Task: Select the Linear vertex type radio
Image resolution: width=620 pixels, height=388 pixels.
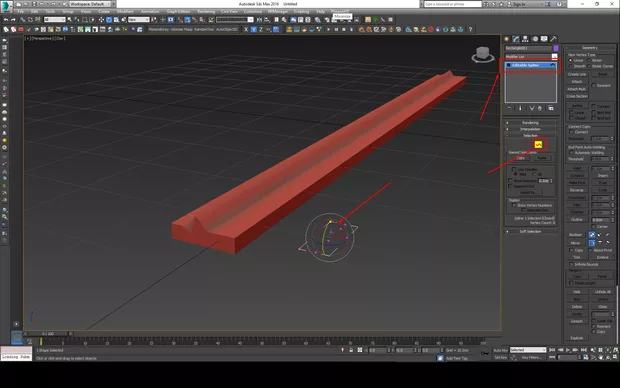Action: pos(571,61)
